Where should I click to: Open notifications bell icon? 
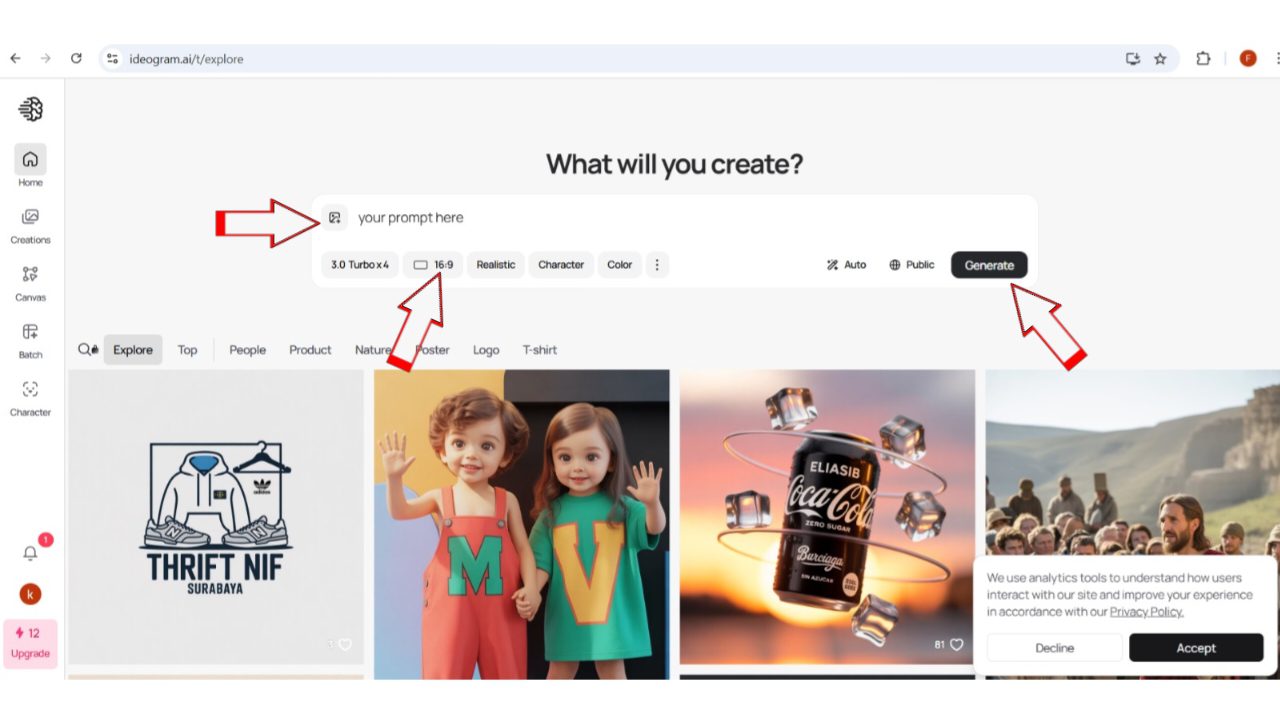click(30, 553)
